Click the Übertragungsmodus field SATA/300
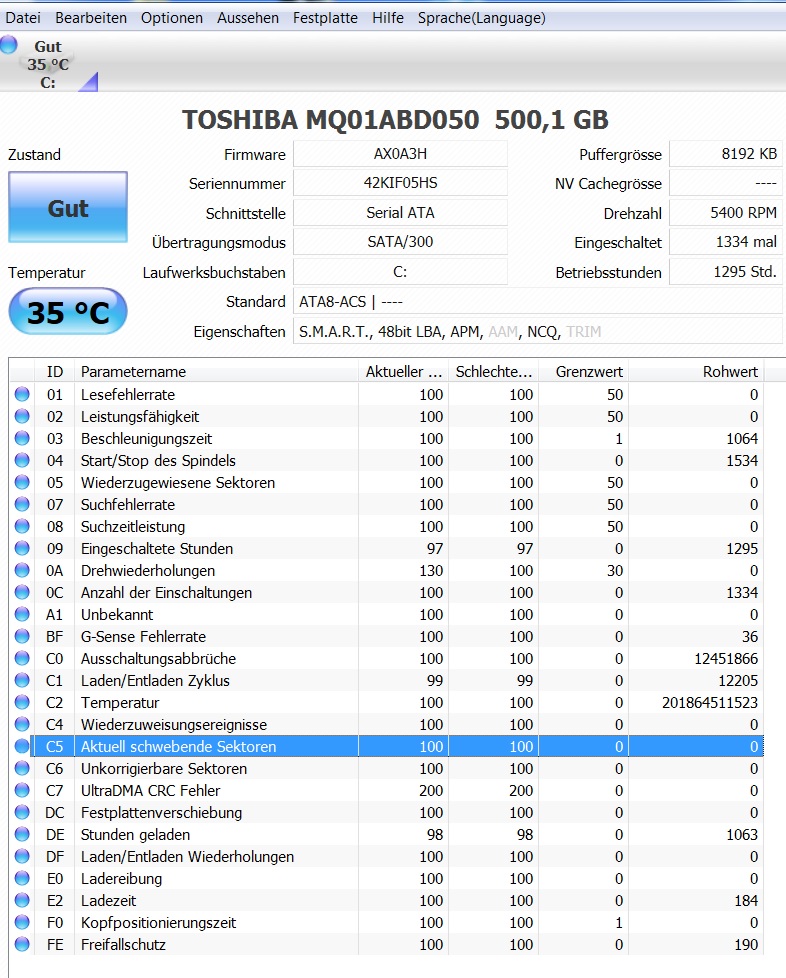The height and width of the screenshot is (978, 786). (400, 242)
